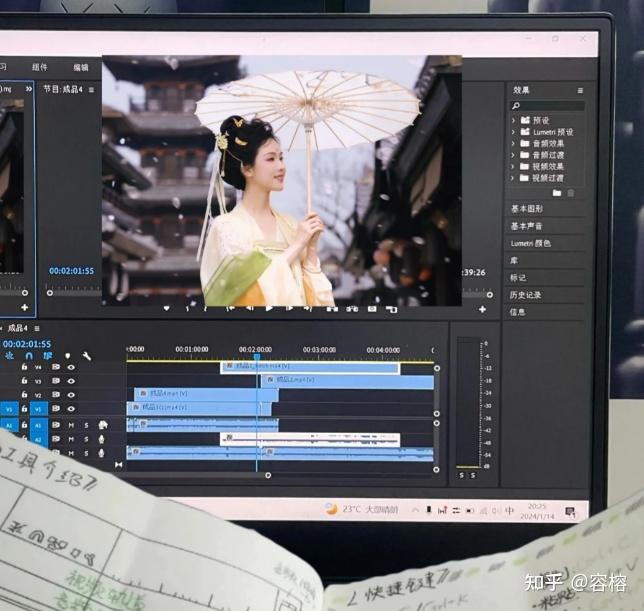Hide track V4 with its eye icon
The height and width of the screenshot is (611, 644).
[x=71, y=367]
